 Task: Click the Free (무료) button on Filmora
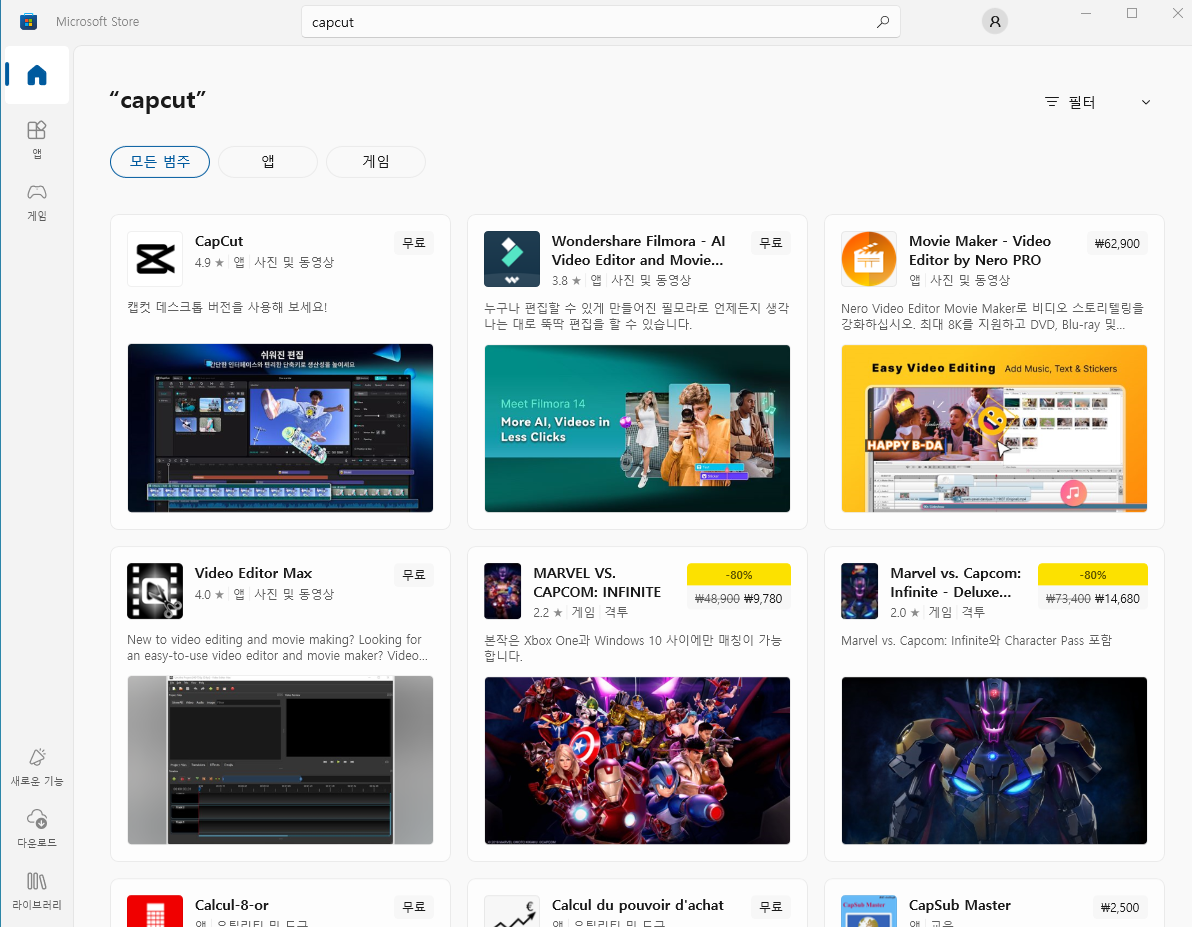[x=771, y=243]
